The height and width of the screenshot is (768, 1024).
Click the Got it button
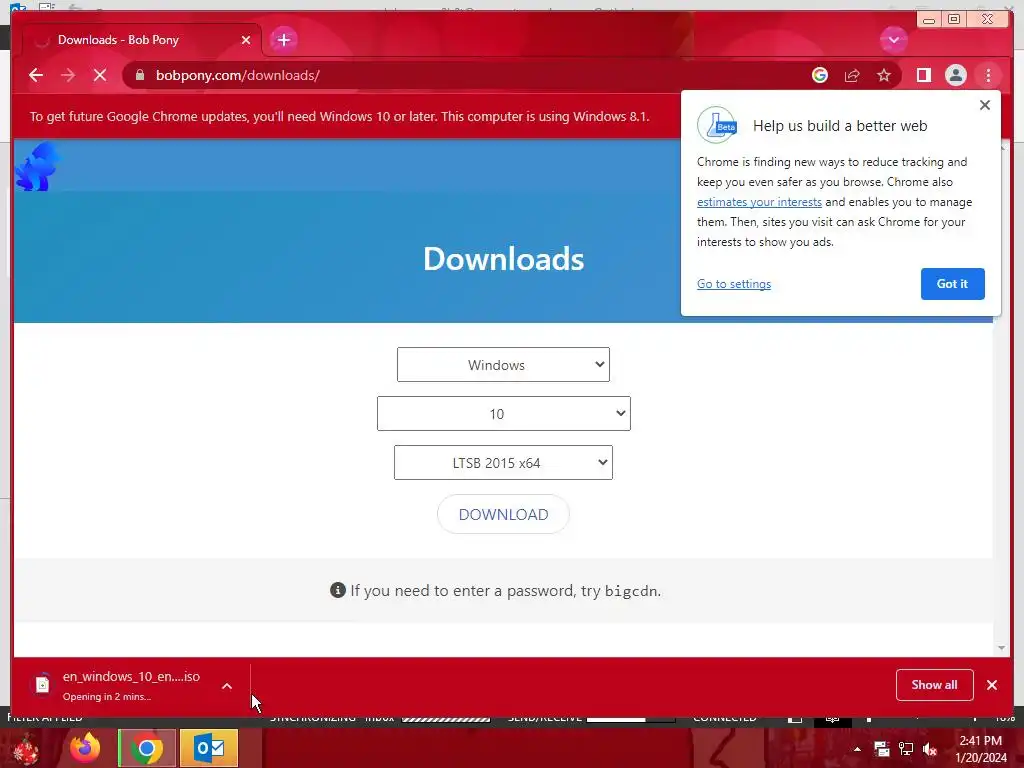coord(952,283)
